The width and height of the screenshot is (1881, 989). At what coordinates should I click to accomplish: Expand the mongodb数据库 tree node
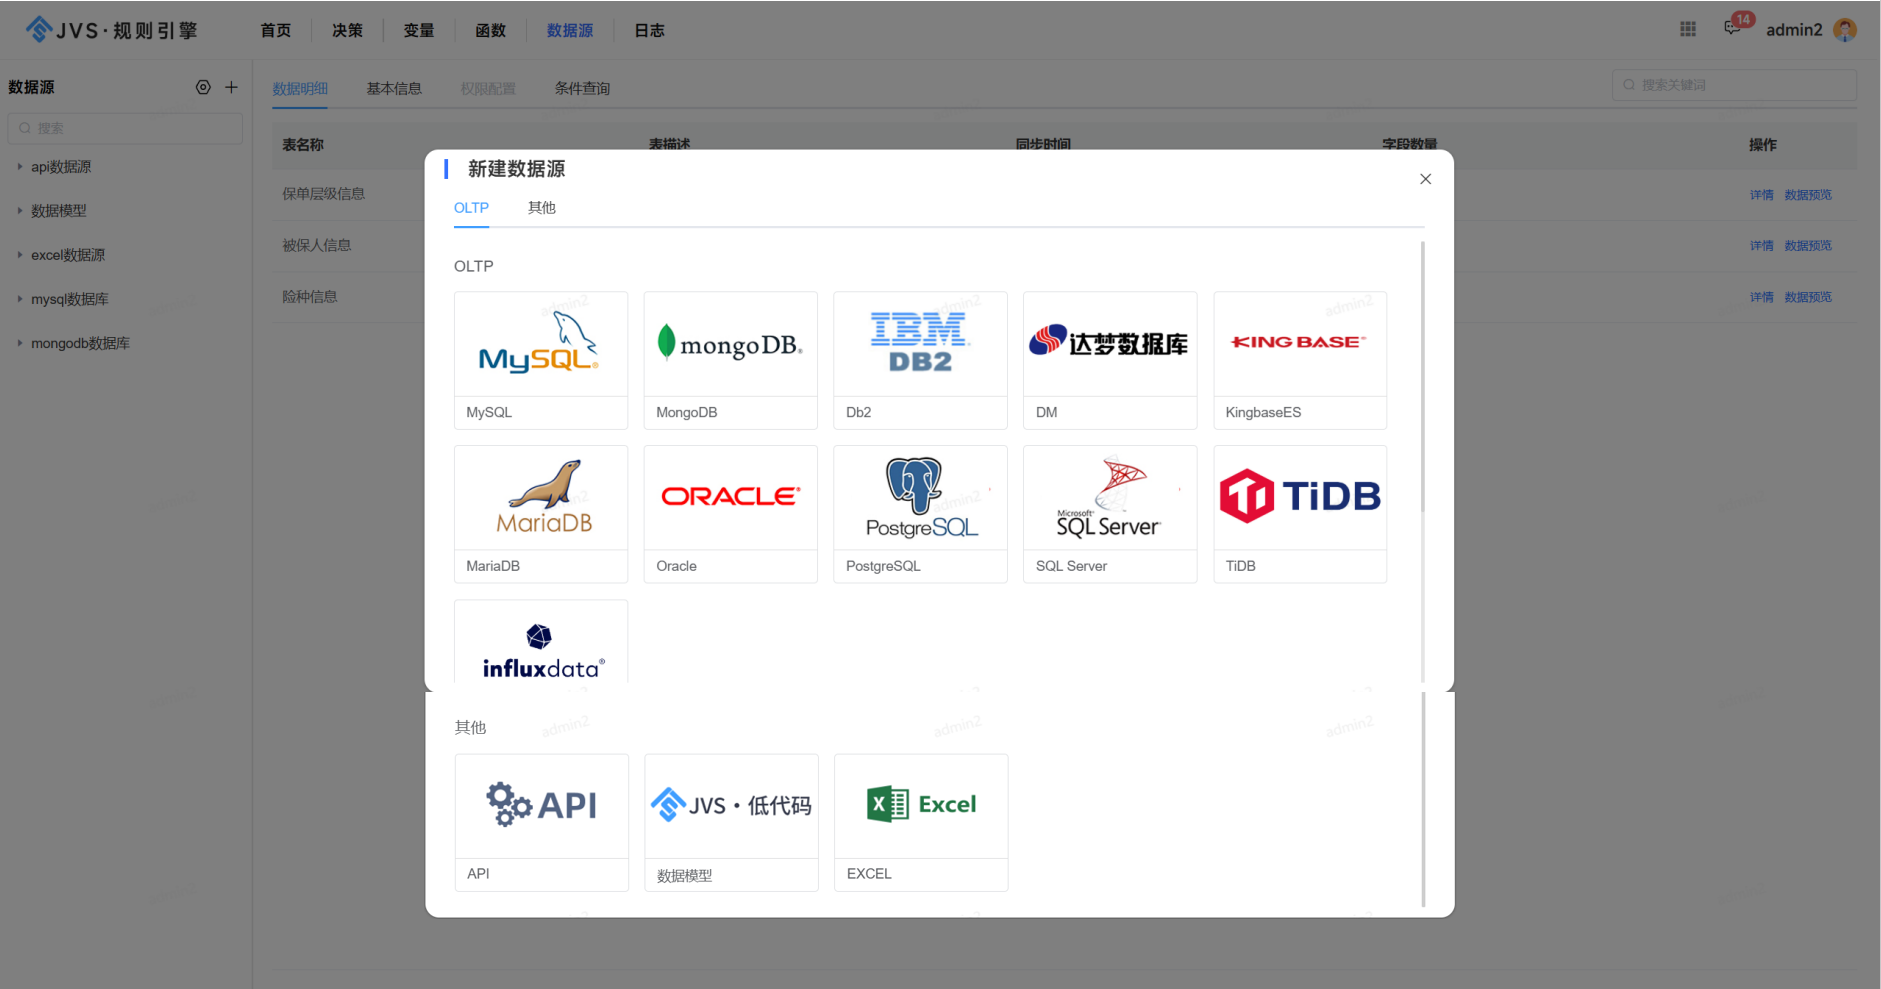[x=19, y=343]
